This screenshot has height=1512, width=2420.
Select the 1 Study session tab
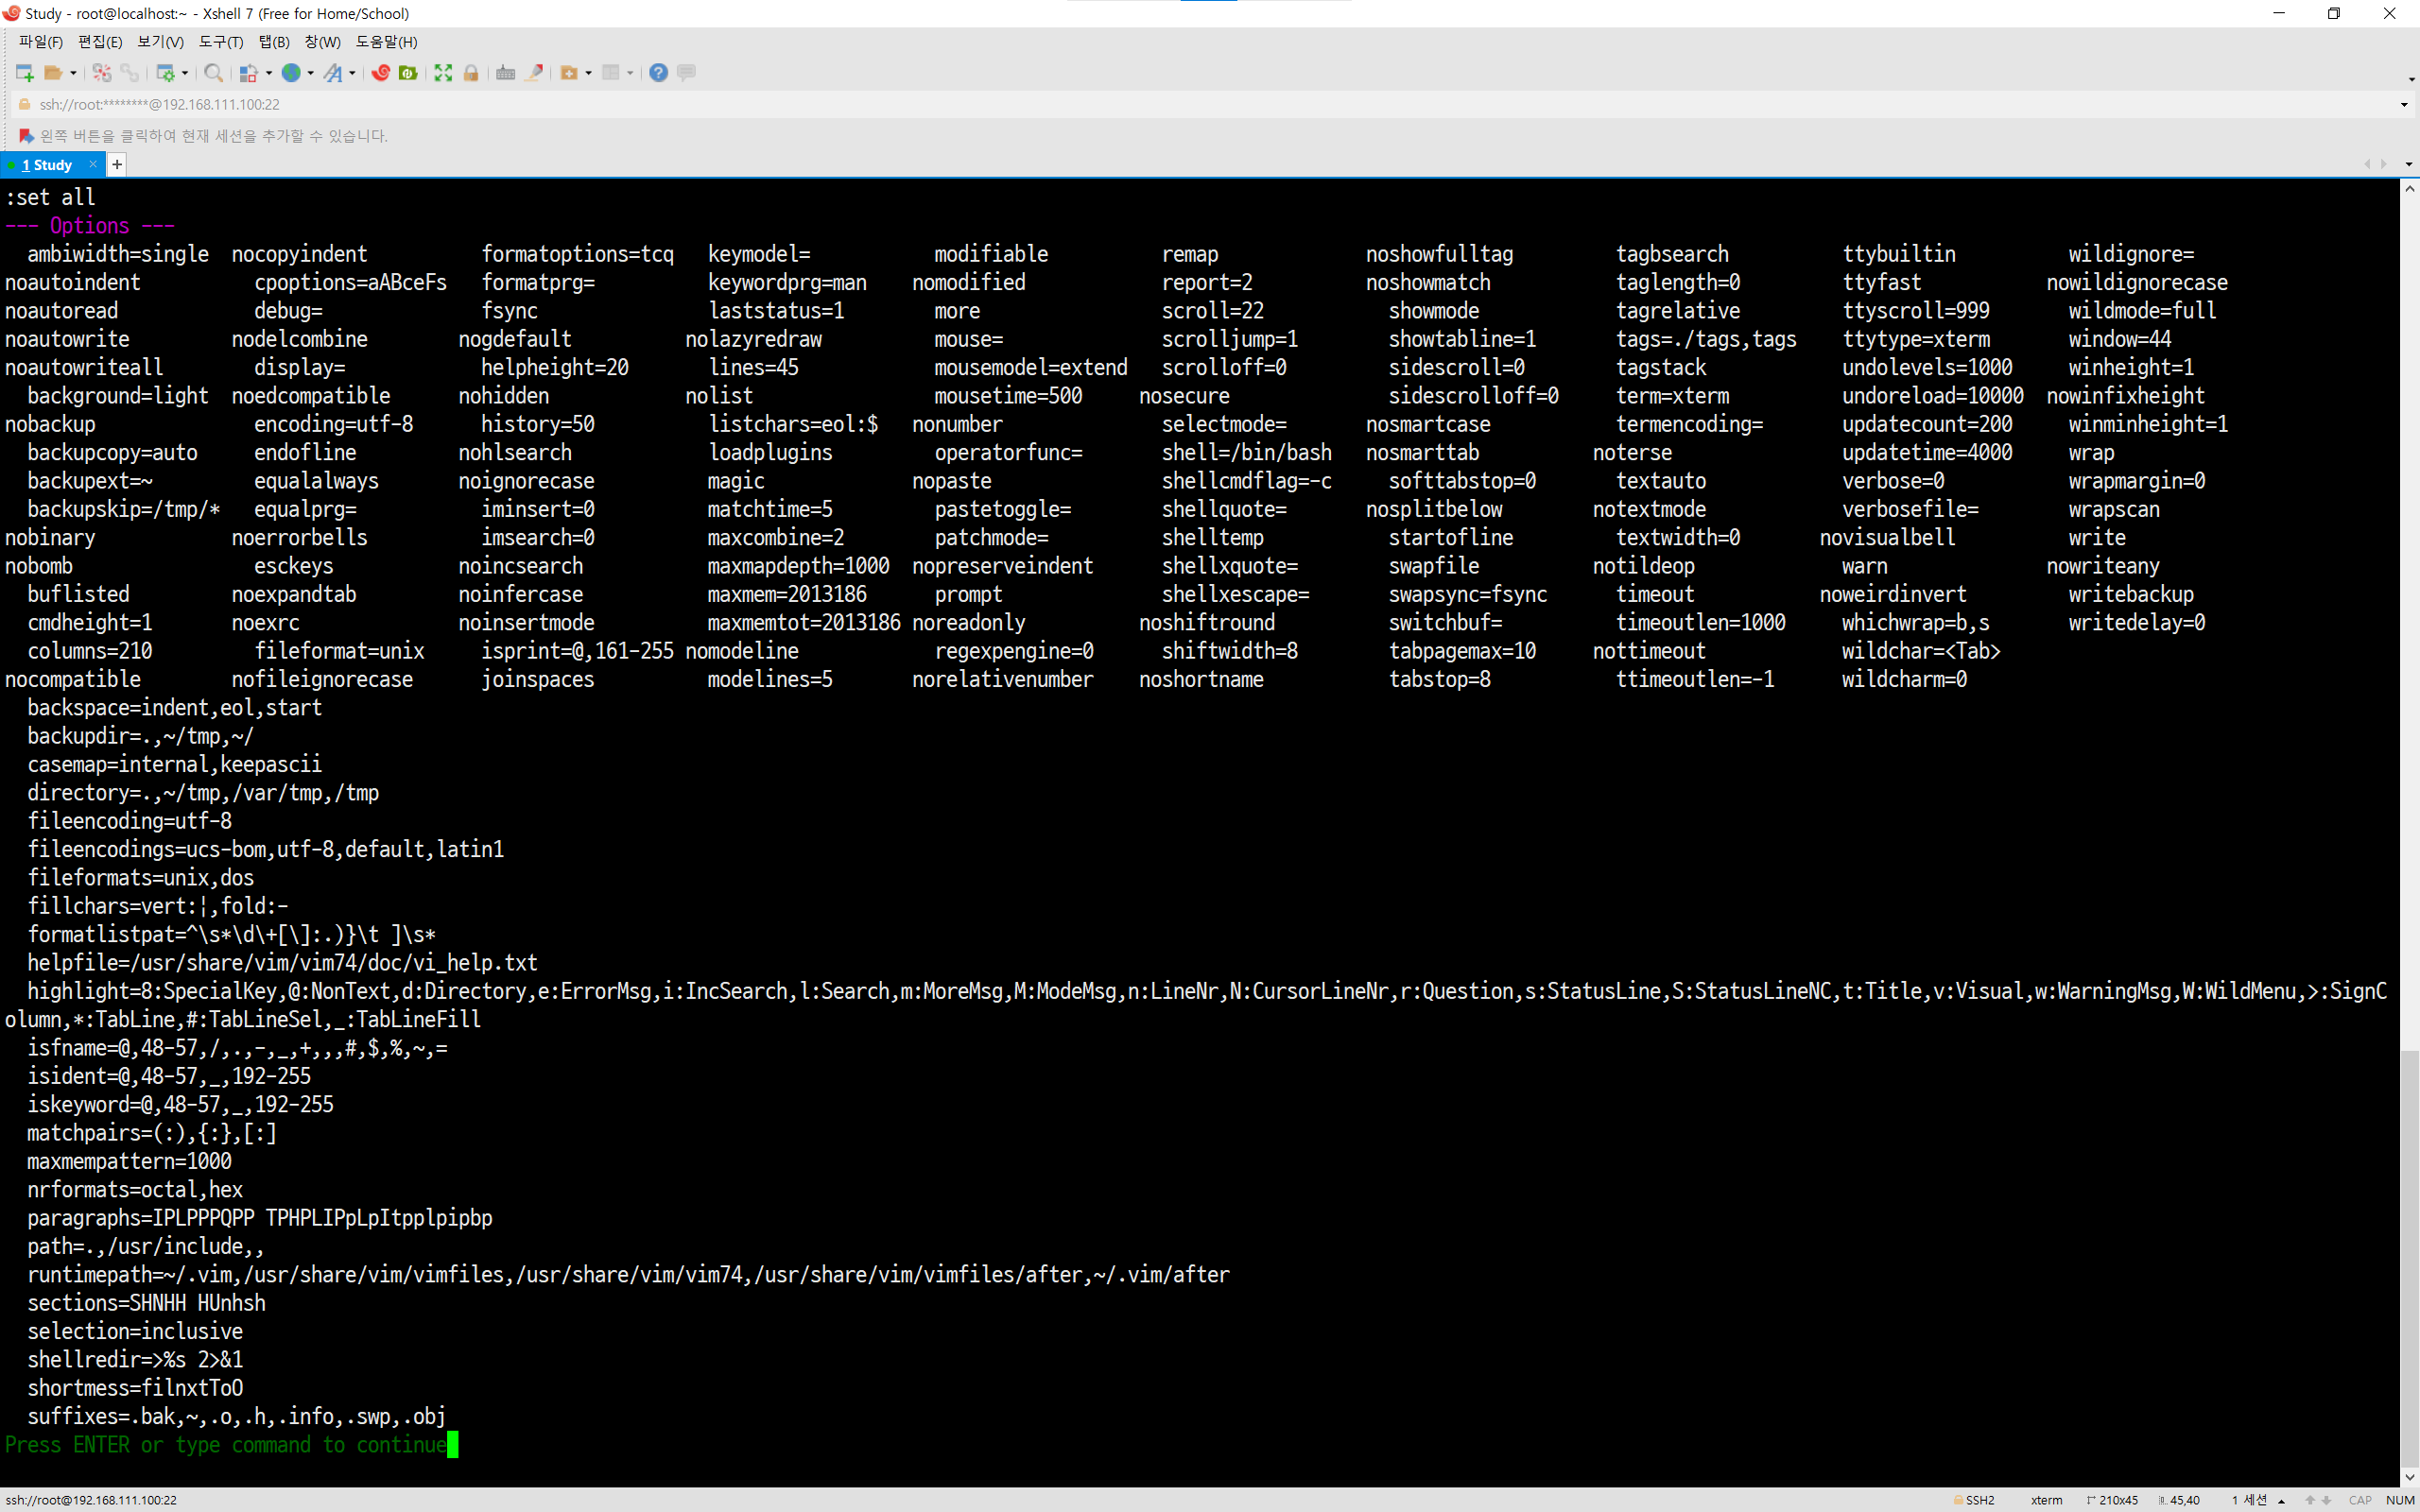click(x=47, y=165)
